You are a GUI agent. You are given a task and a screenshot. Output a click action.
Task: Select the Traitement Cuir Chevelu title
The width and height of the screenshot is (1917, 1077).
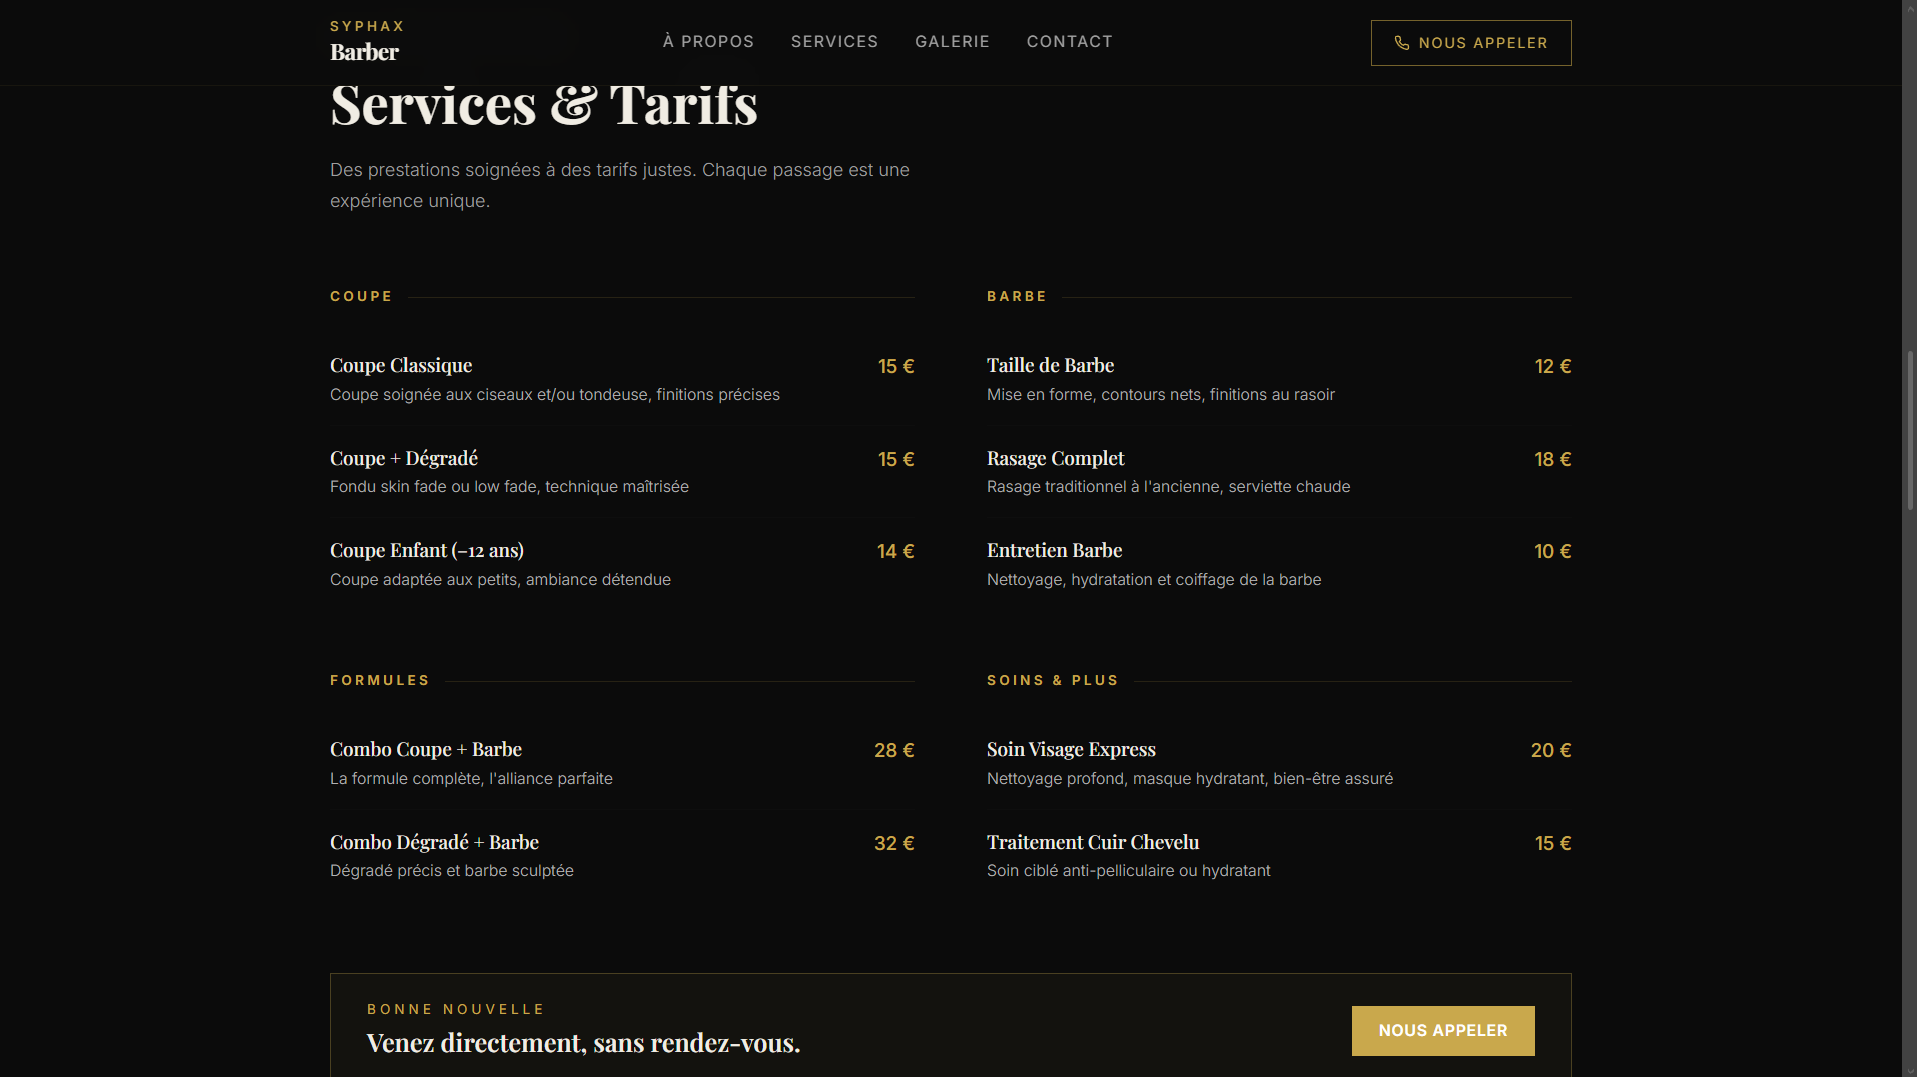pos(1093,843)
